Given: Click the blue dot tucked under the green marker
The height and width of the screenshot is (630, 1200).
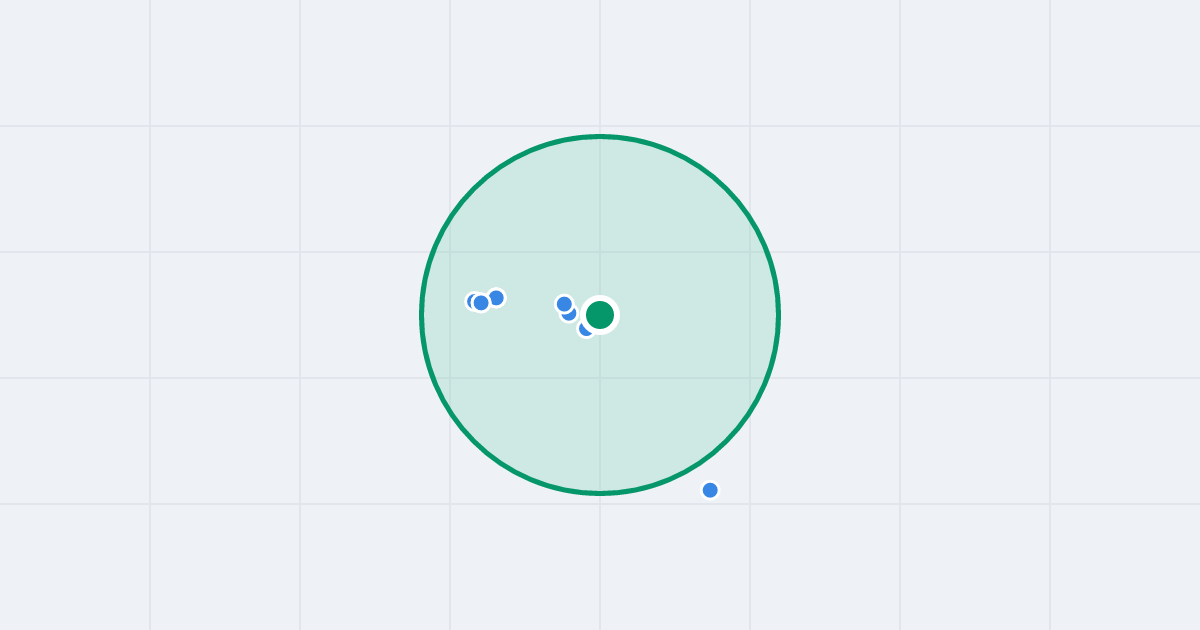Looking at the screenshot, I should coord(585,329).
